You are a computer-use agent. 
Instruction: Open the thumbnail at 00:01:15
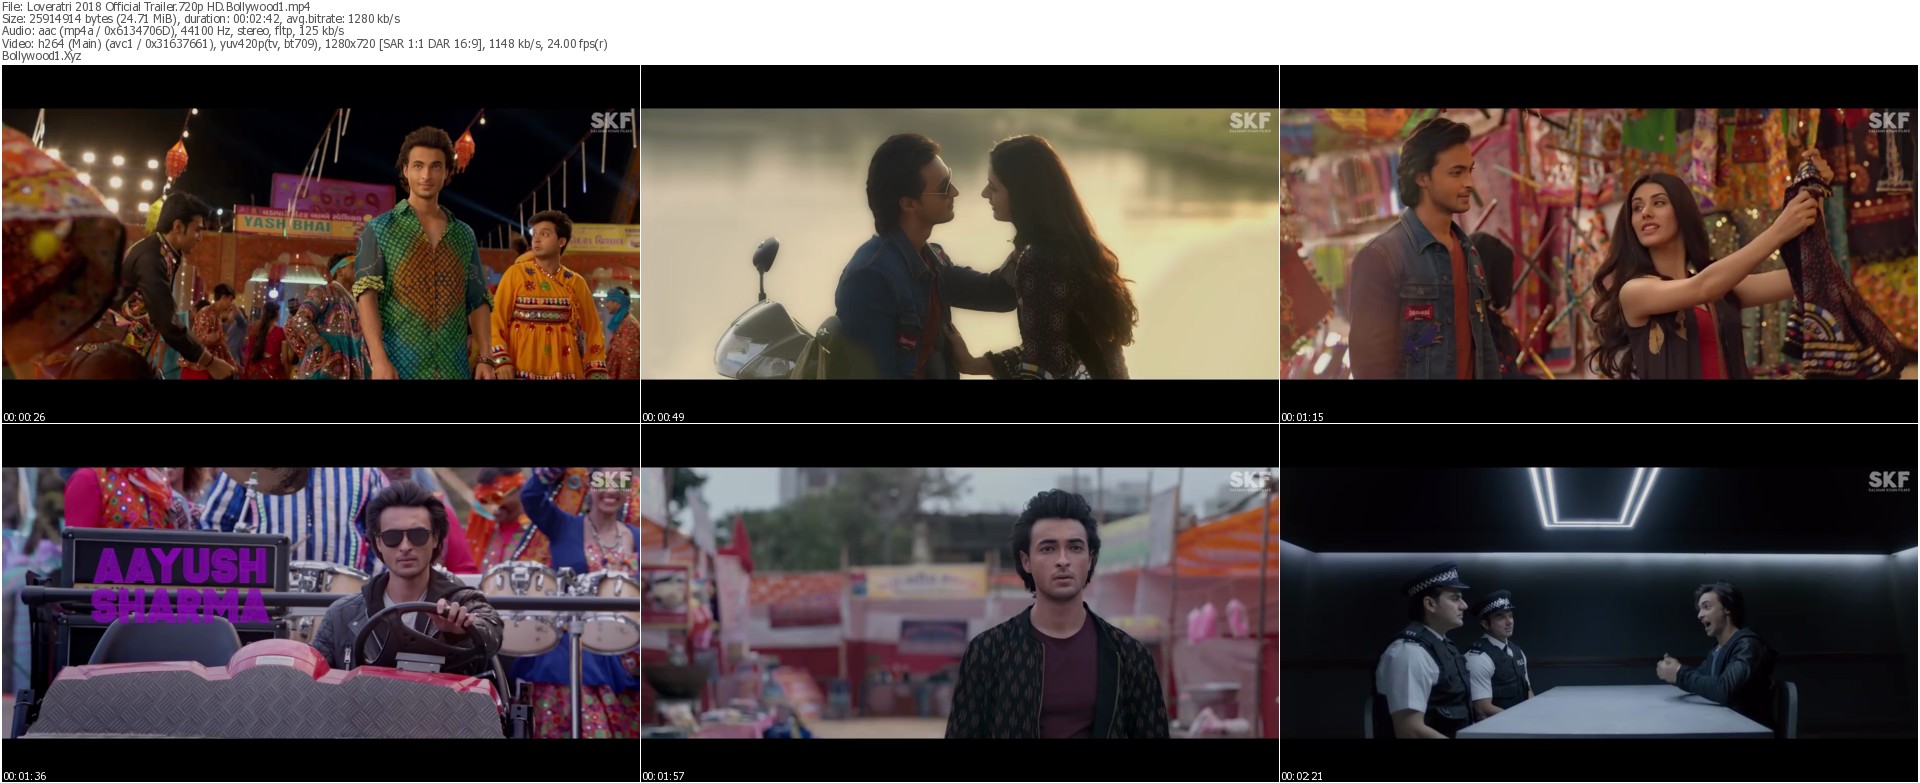[x=1599, y=244]
